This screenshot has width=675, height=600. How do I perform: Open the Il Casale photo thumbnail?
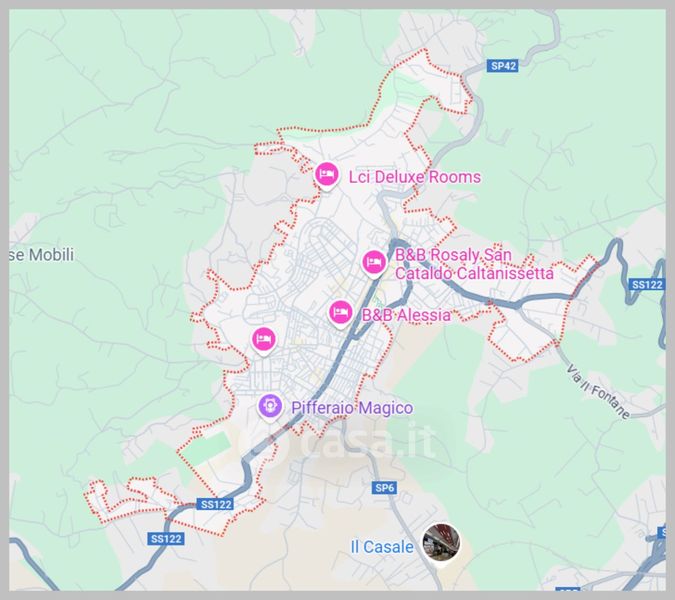pos(441,544)
